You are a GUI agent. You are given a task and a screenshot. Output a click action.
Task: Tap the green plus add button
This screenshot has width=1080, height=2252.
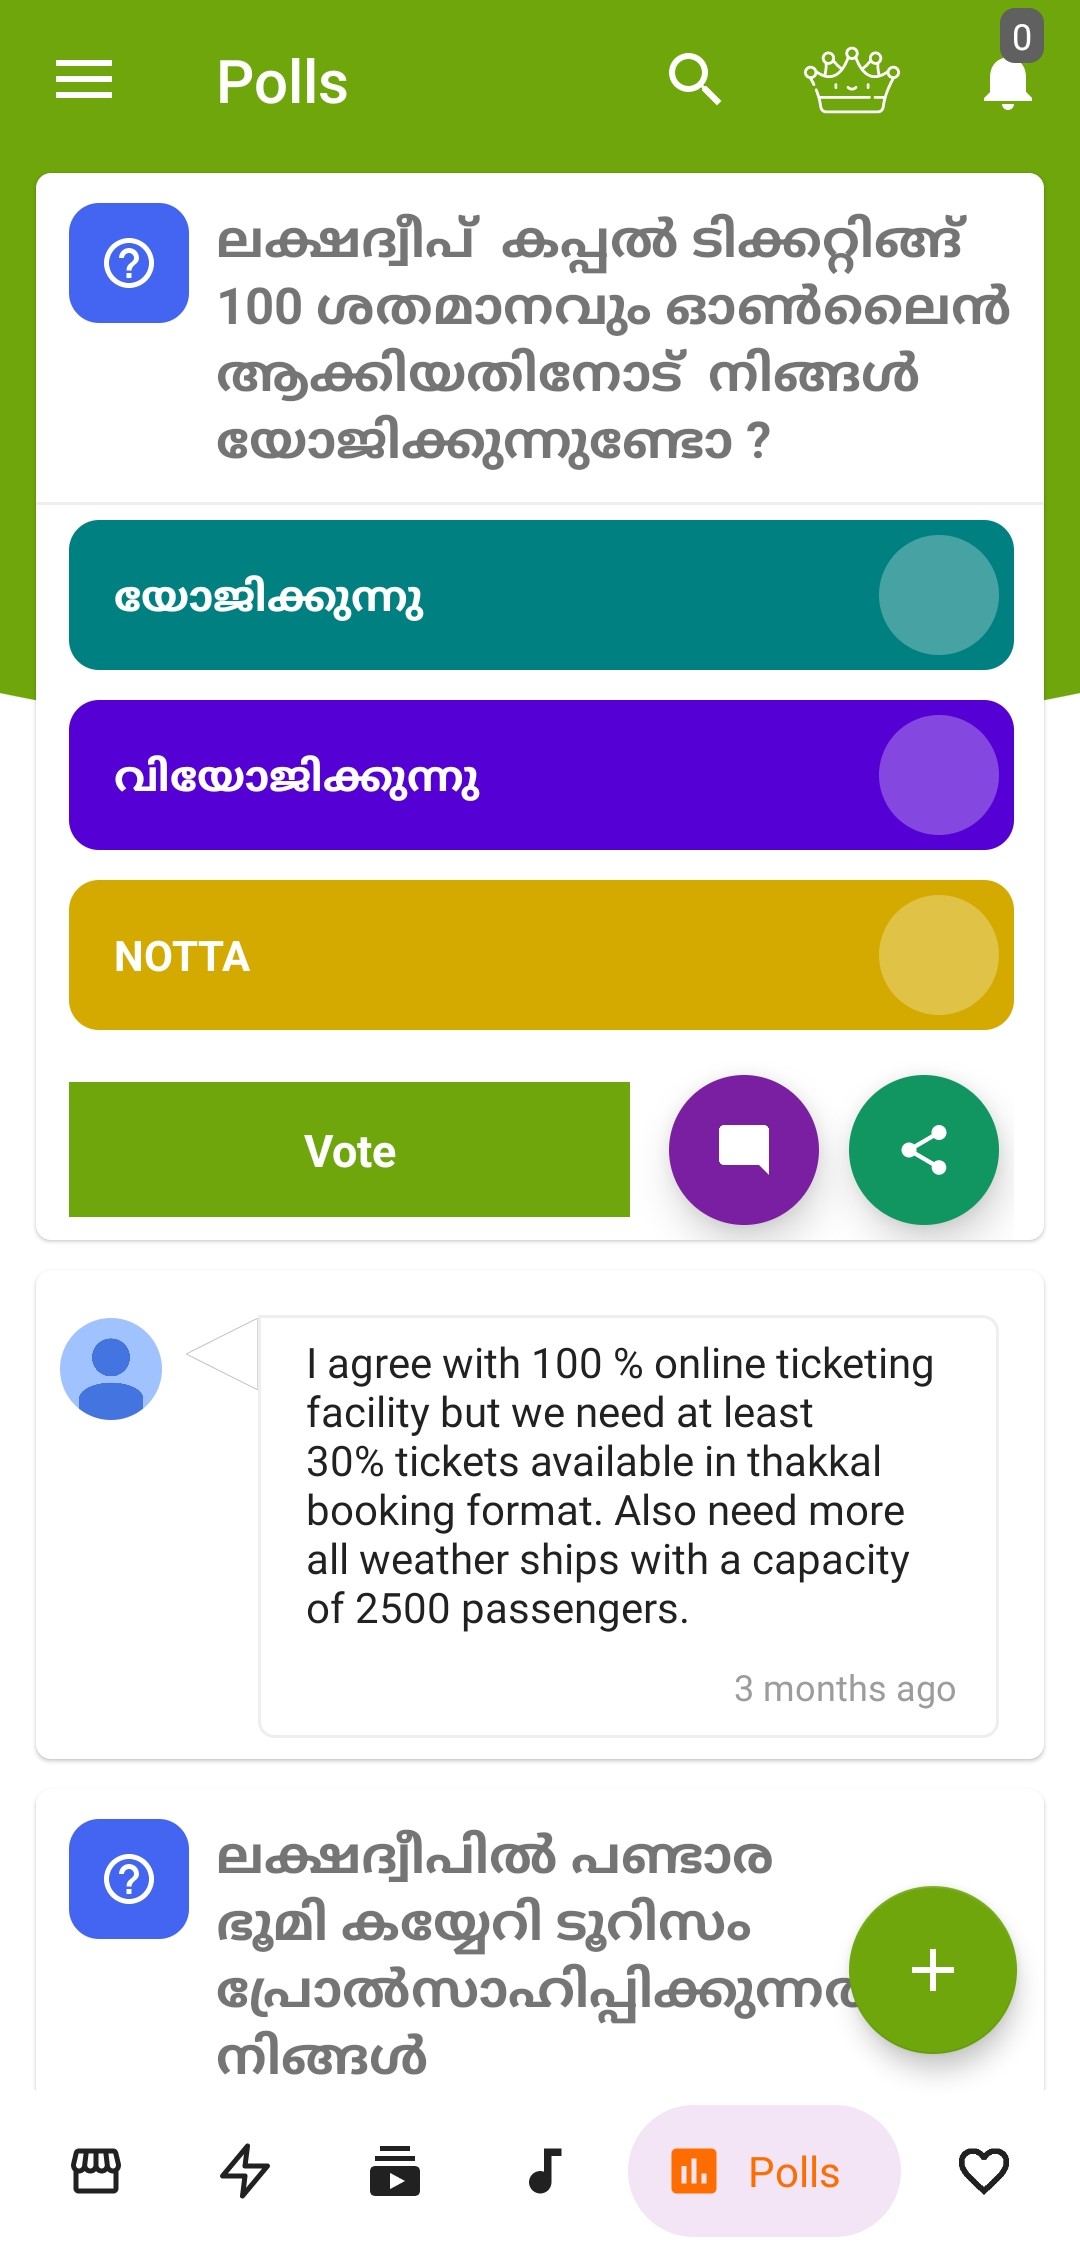932,1970
